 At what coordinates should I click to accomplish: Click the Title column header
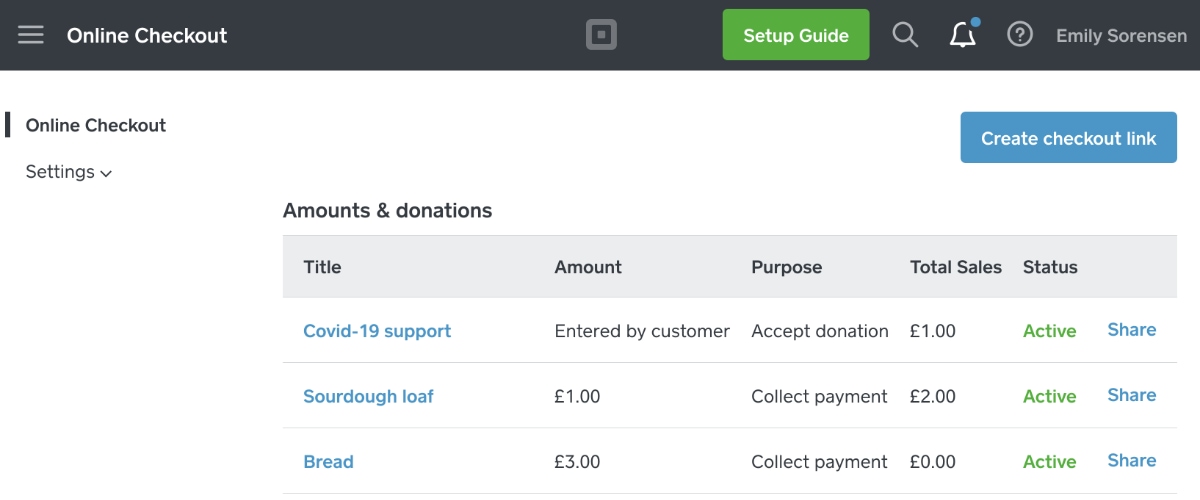pos(322,267)
